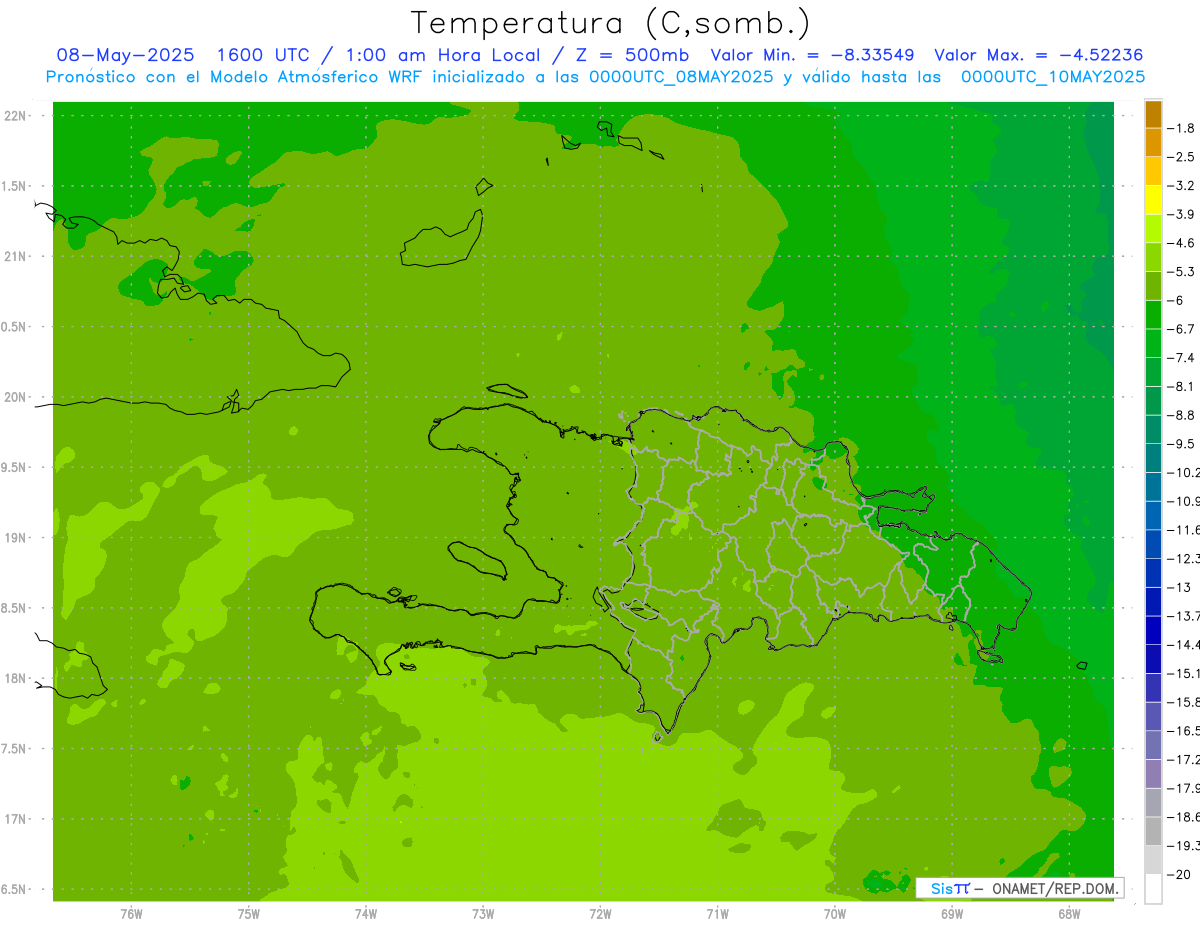
Task: Click the '19N' latitude label
Action: coord(16,538)
